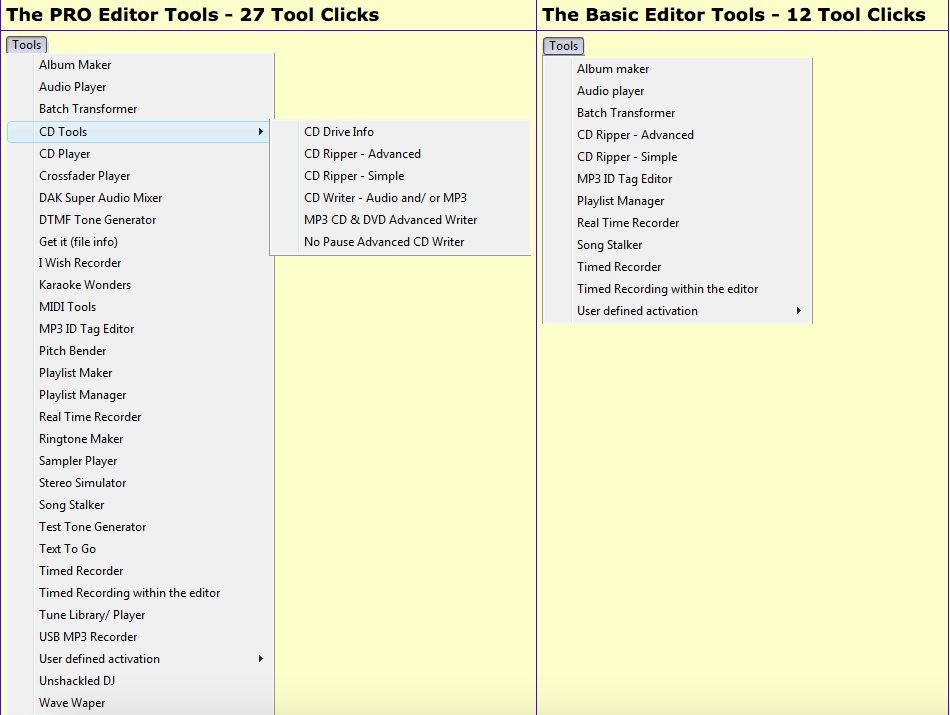Choose Get it (file info)
This screenshot has height=715, width=950.
pos(78,242)
